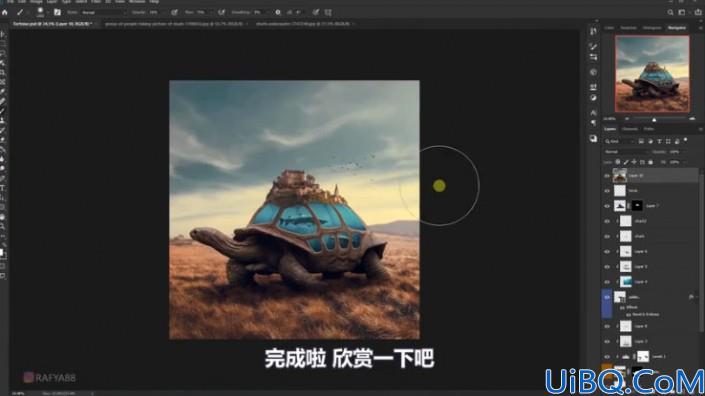Image resolution: width=705 pixels, height=396 pixels.
Task: Select the Zoom tool in left toolbar
Action: click(x=3, y=227)
